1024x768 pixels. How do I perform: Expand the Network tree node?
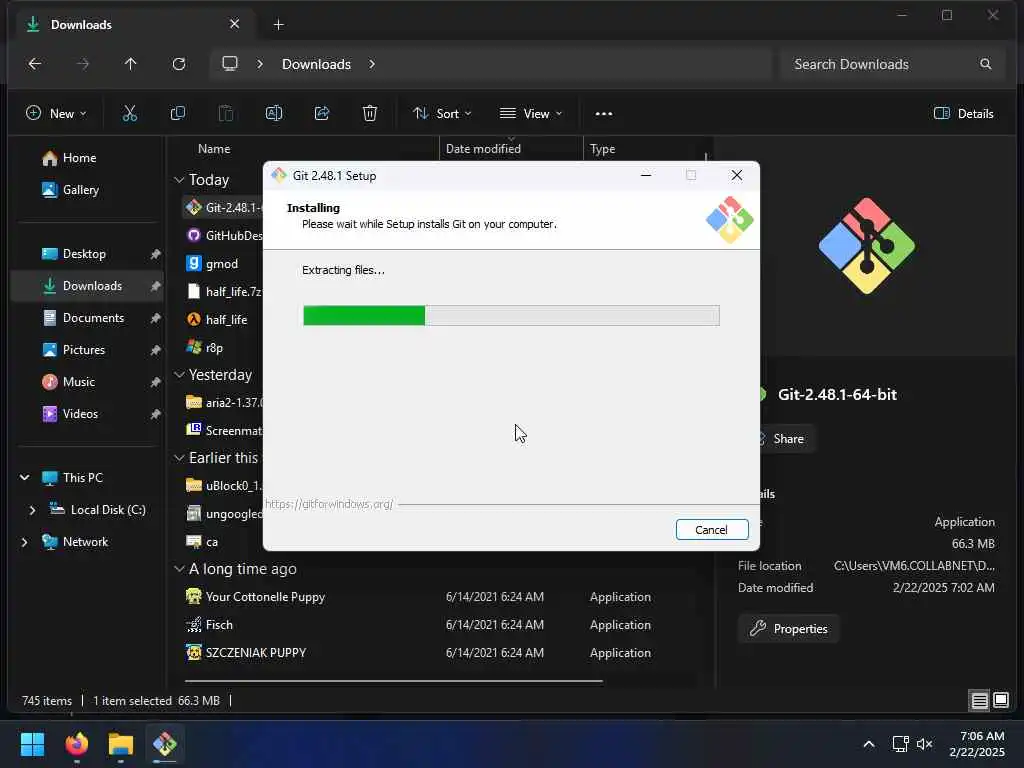pyautogui.click(x=25, y=542)
